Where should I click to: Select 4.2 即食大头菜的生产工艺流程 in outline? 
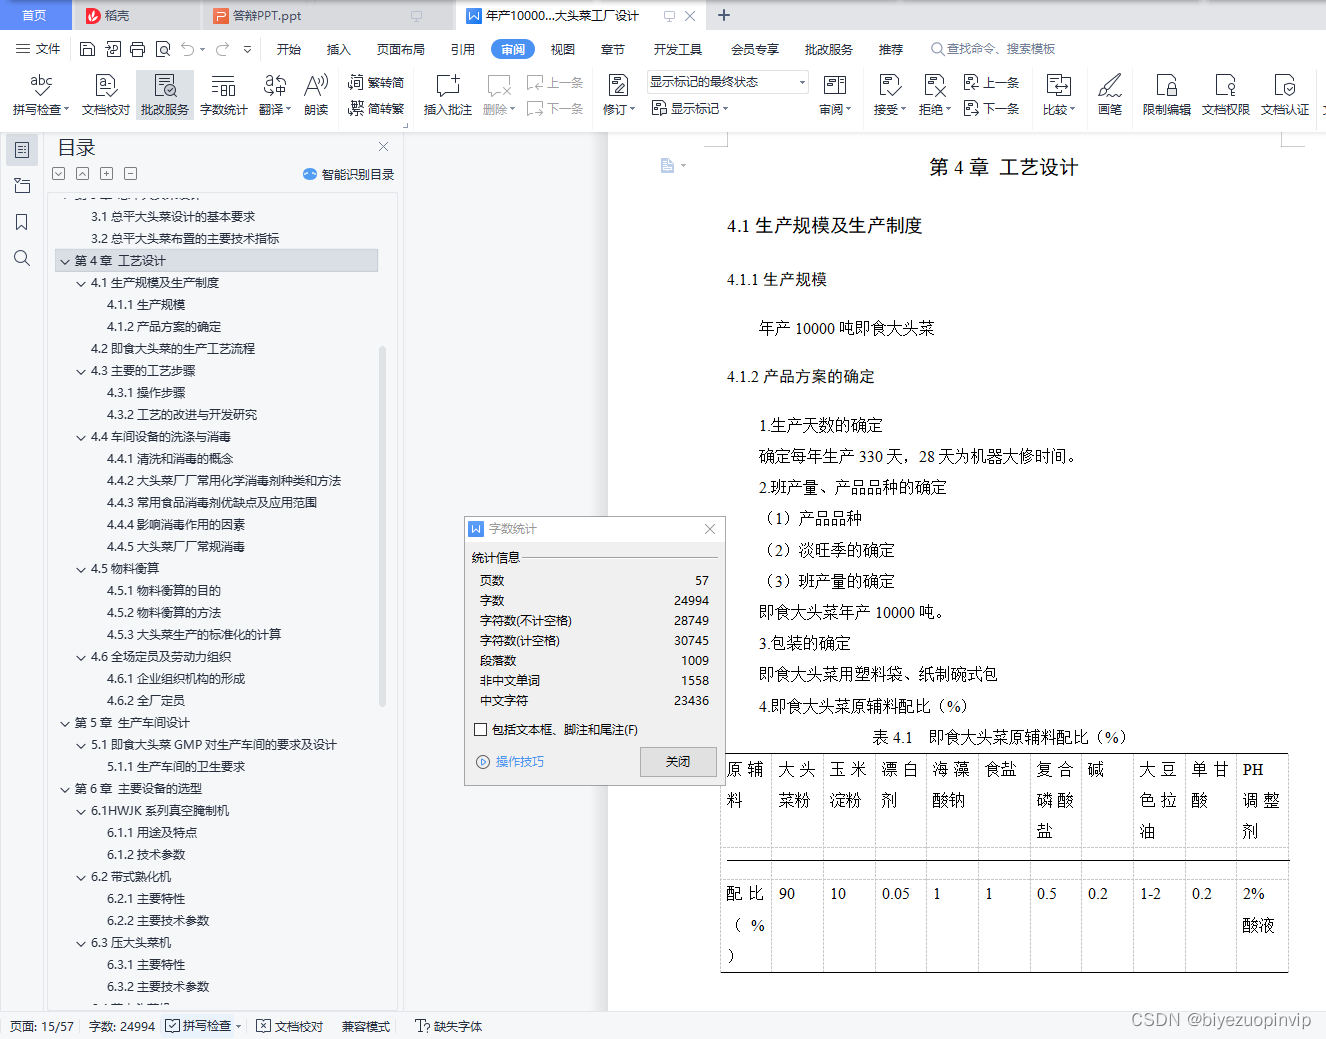(173, 349)
